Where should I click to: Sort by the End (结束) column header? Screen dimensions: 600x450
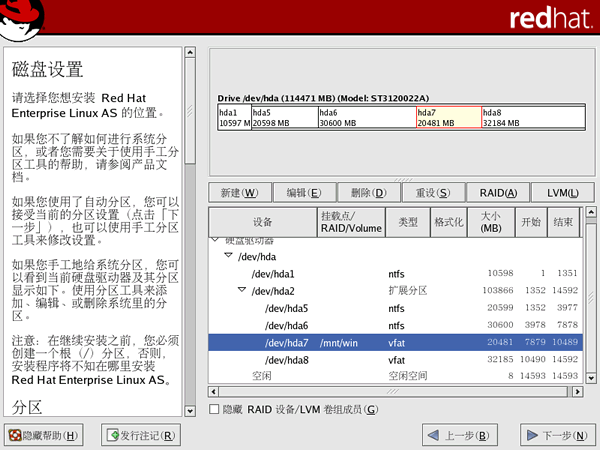563,222
